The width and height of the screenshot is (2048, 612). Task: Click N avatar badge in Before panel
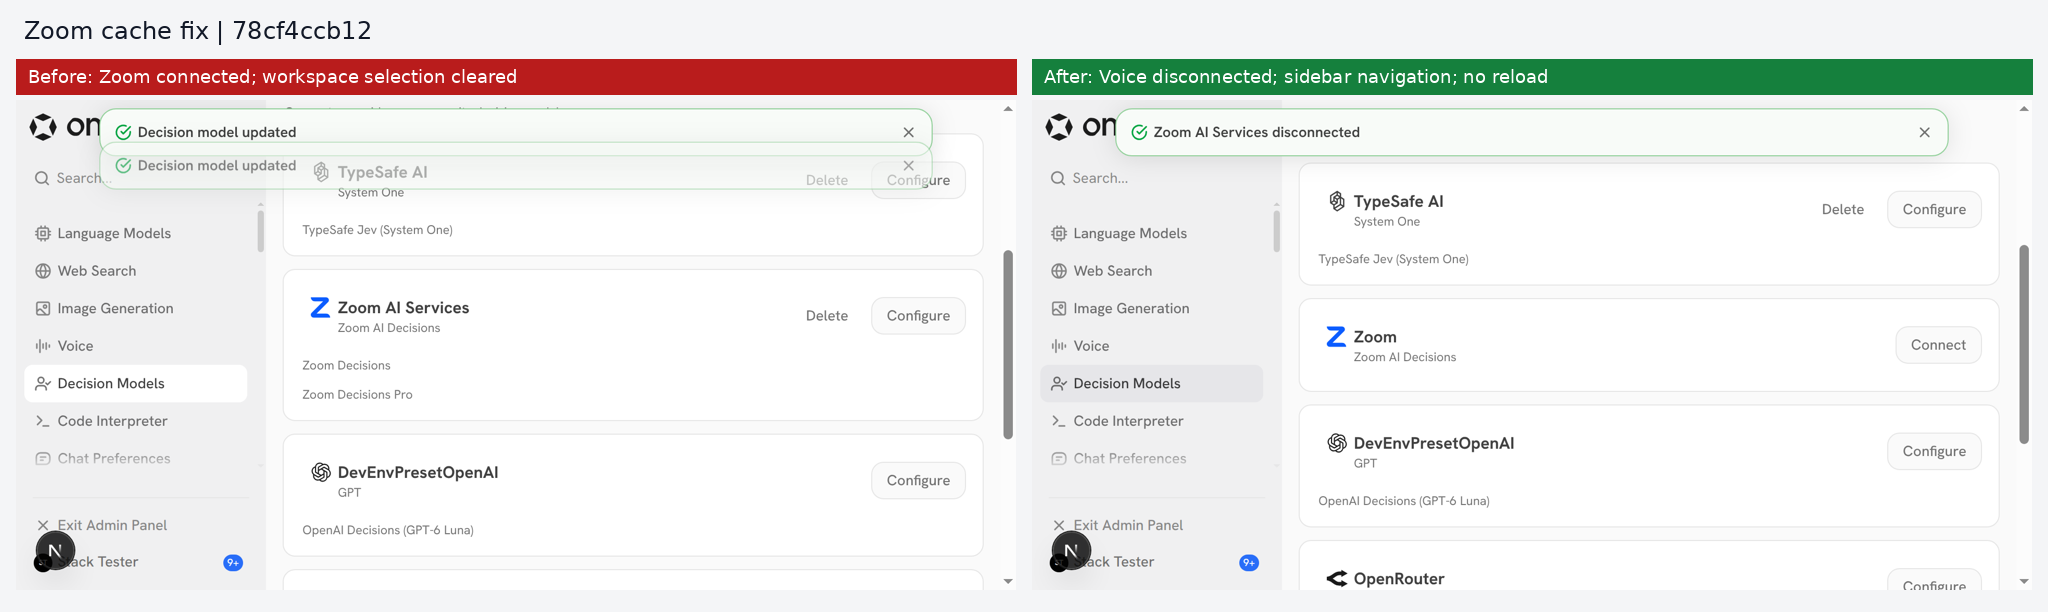[x=55, y=551]
